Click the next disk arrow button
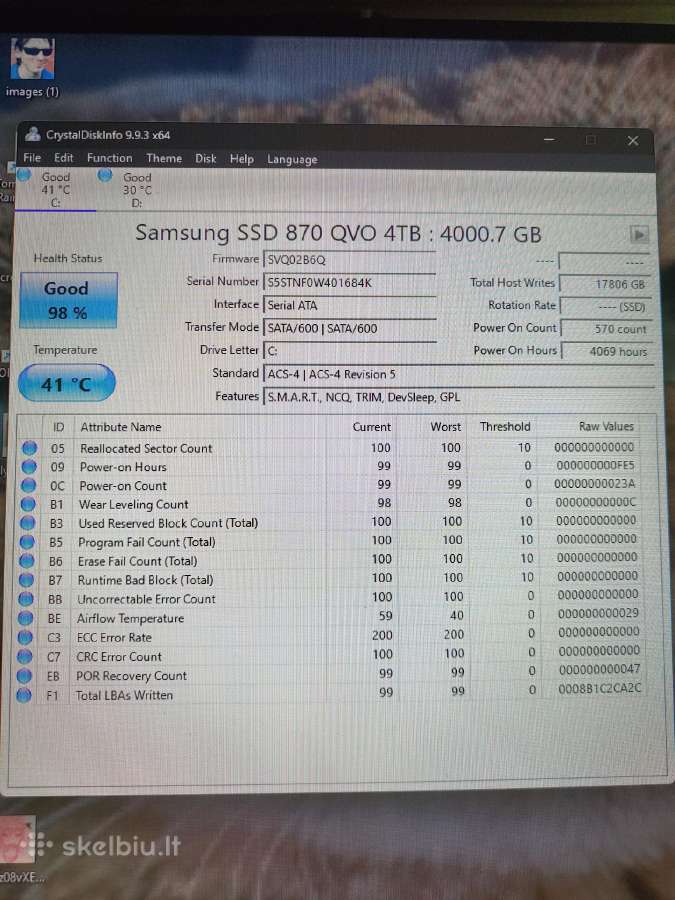Image resolution: width=675 pixels, height=900 pixels. (639, 234)
